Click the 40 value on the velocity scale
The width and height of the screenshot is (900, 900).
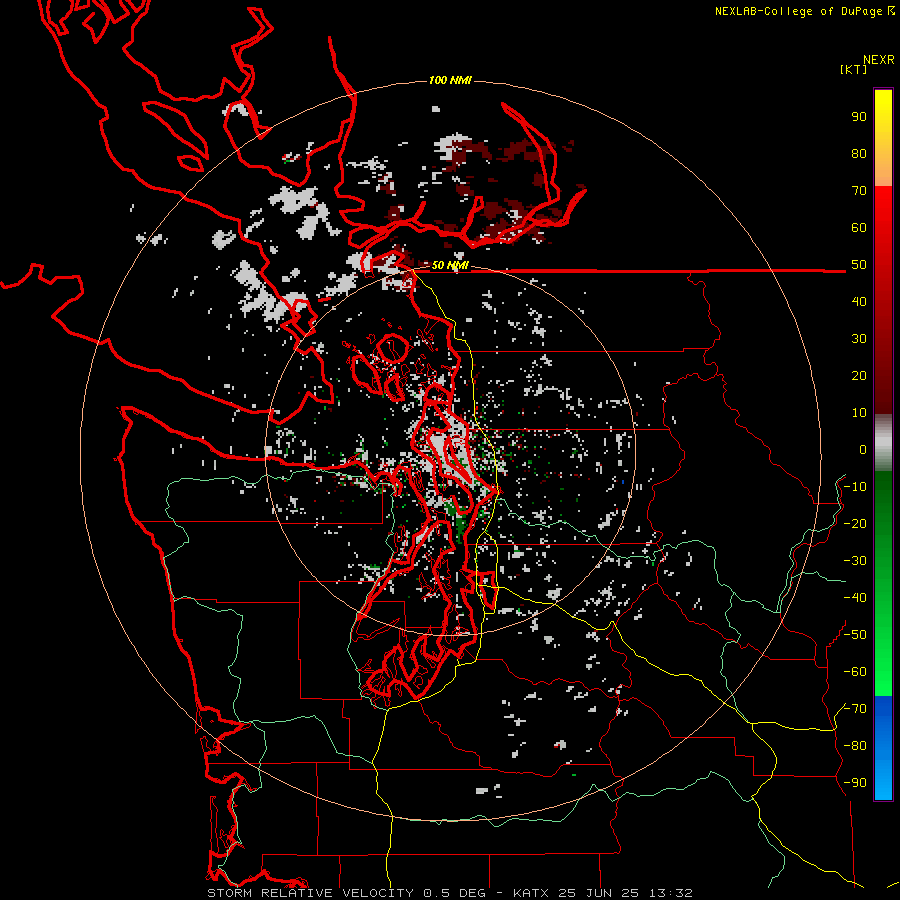coord(859,302)
